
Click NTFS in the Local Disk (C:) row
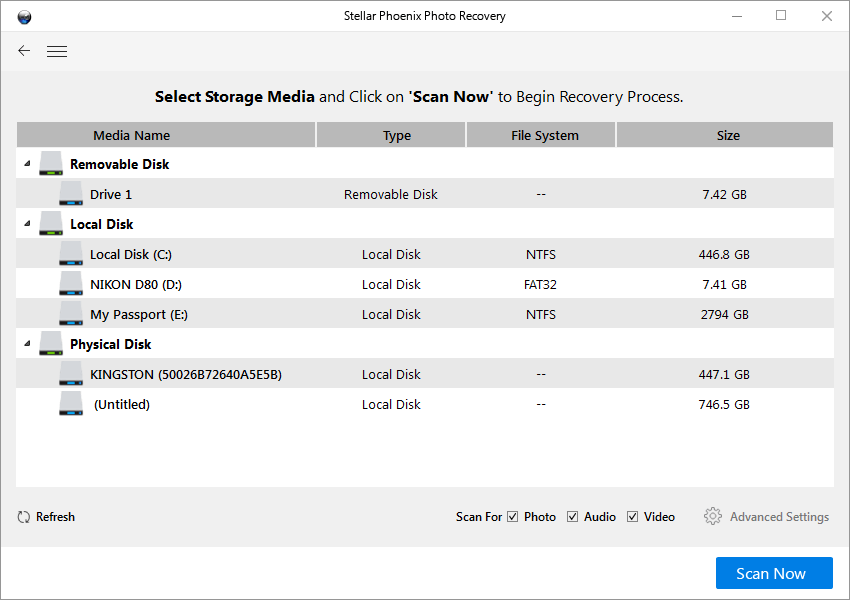tap(541, 255)
